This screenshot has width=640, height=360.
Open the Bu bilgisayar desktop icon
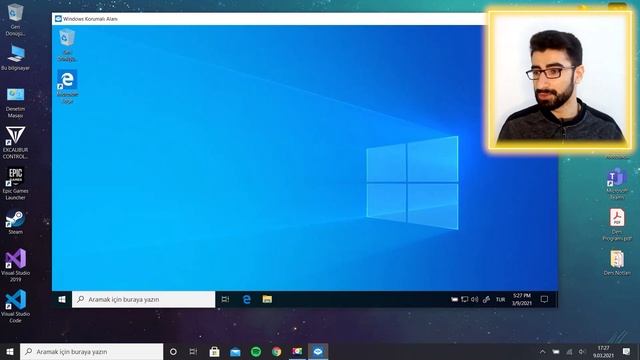15,58
